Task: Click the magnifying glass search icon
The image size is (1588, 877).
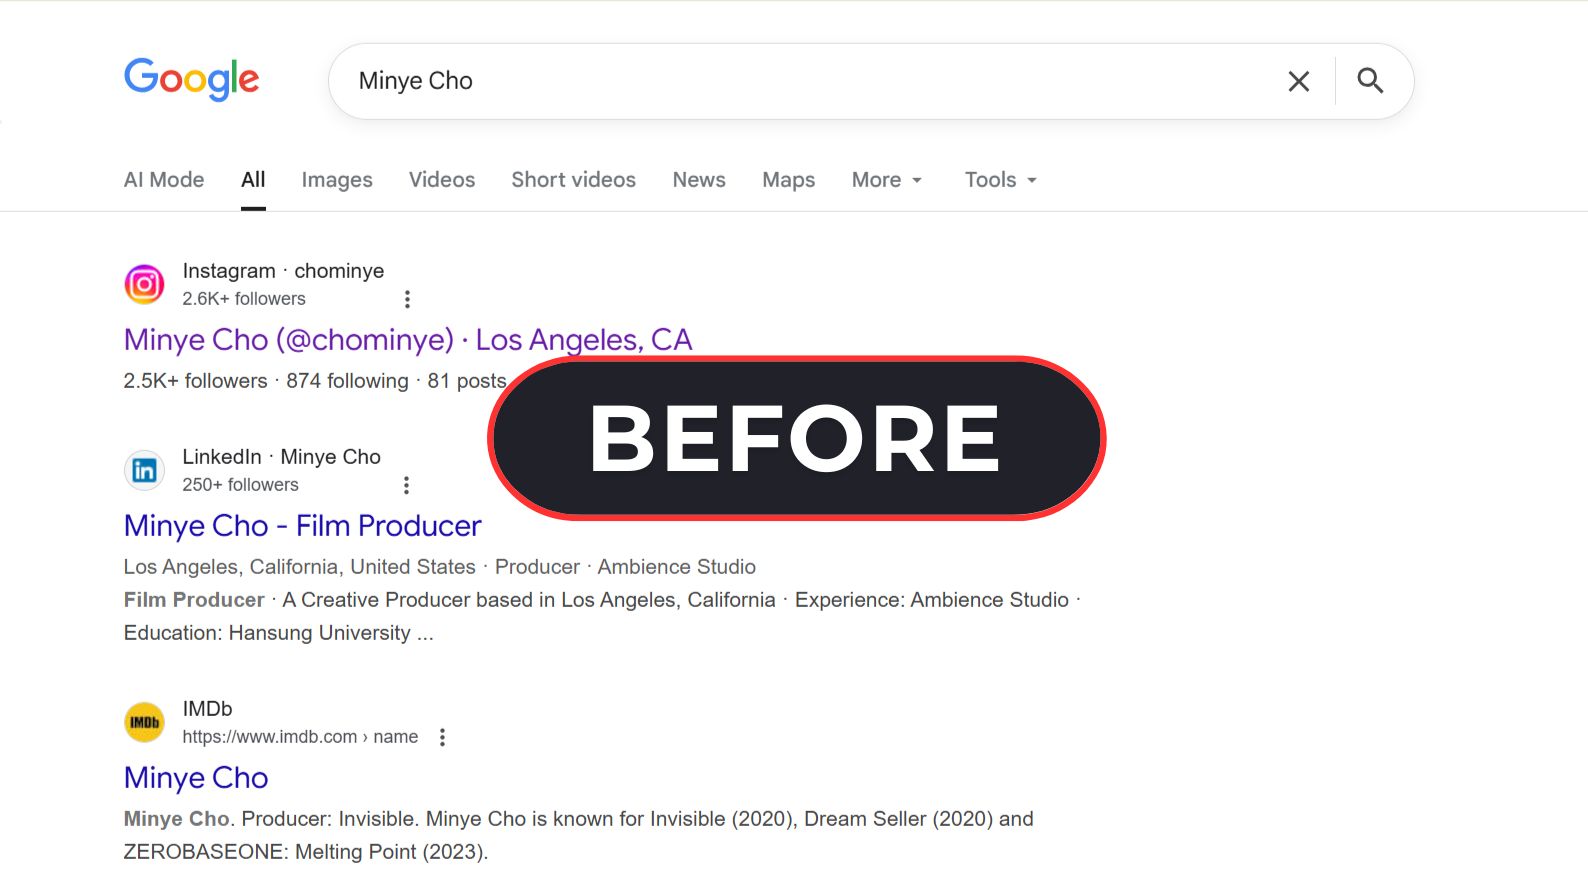Action: pyautogui.click(x=1370, y=81)
